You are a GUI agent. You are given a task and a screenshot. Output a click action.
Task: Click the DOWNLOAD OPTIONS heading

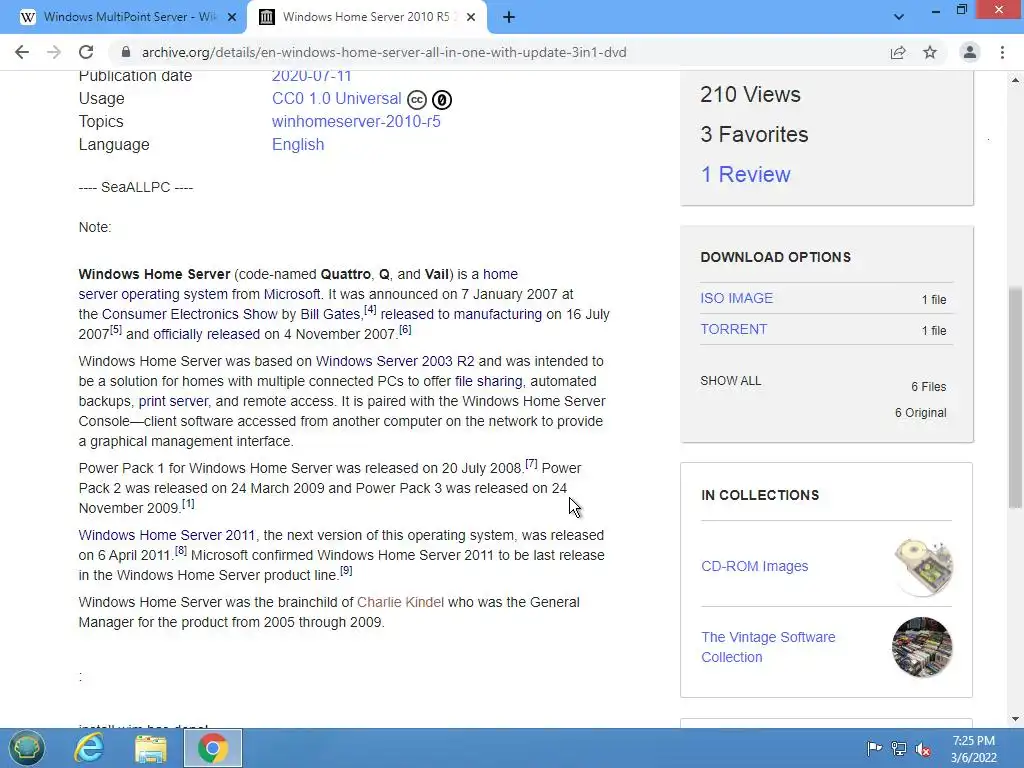click(775, 257)
